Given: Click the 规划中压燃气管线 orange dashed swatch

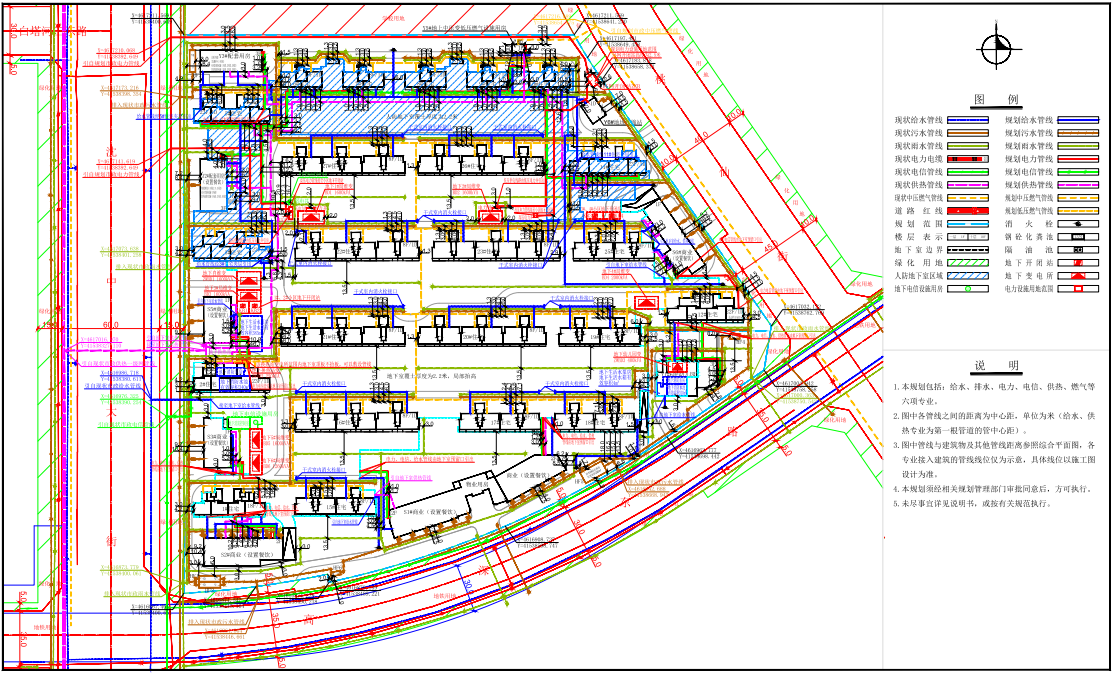Looking at the screenshot, I should coord(1079,198).
